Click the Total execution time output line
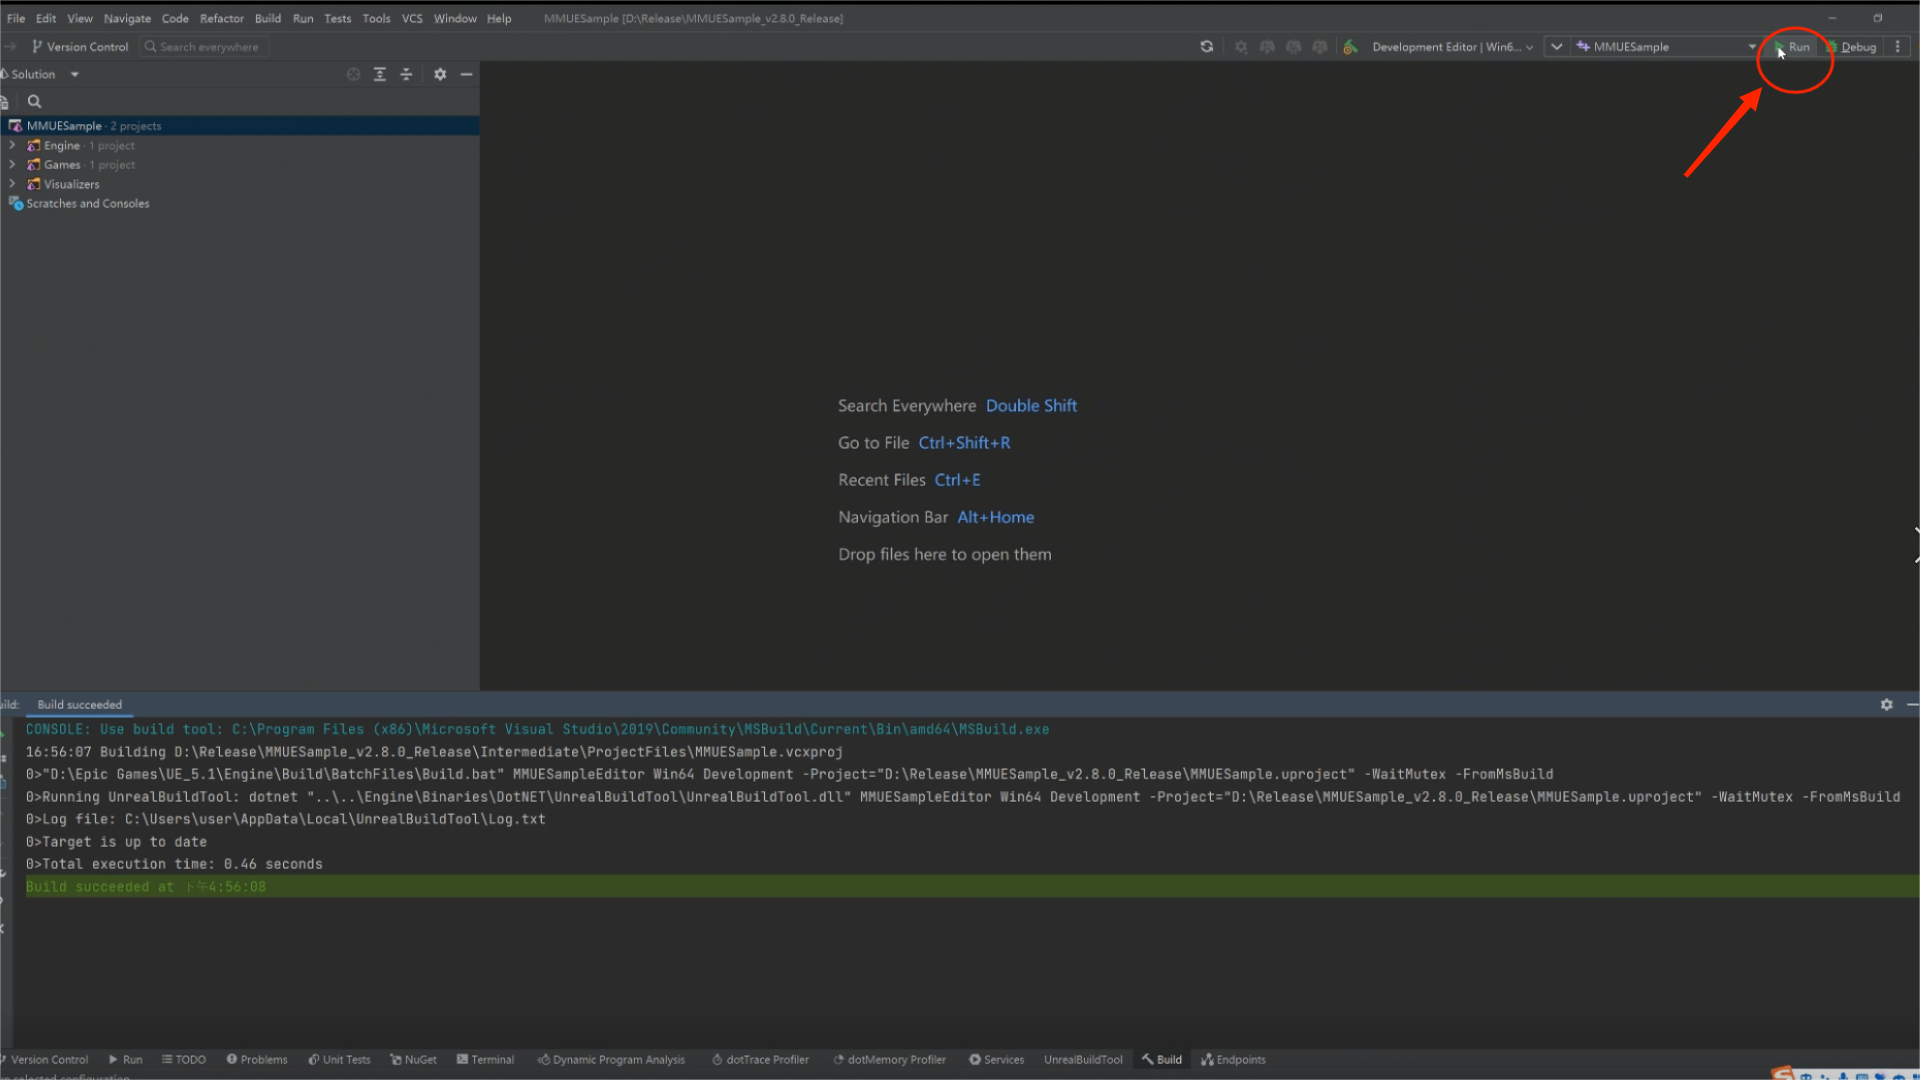Image resolution: width=1920 pixels, height=1080 pixels. tap(174, 864)
